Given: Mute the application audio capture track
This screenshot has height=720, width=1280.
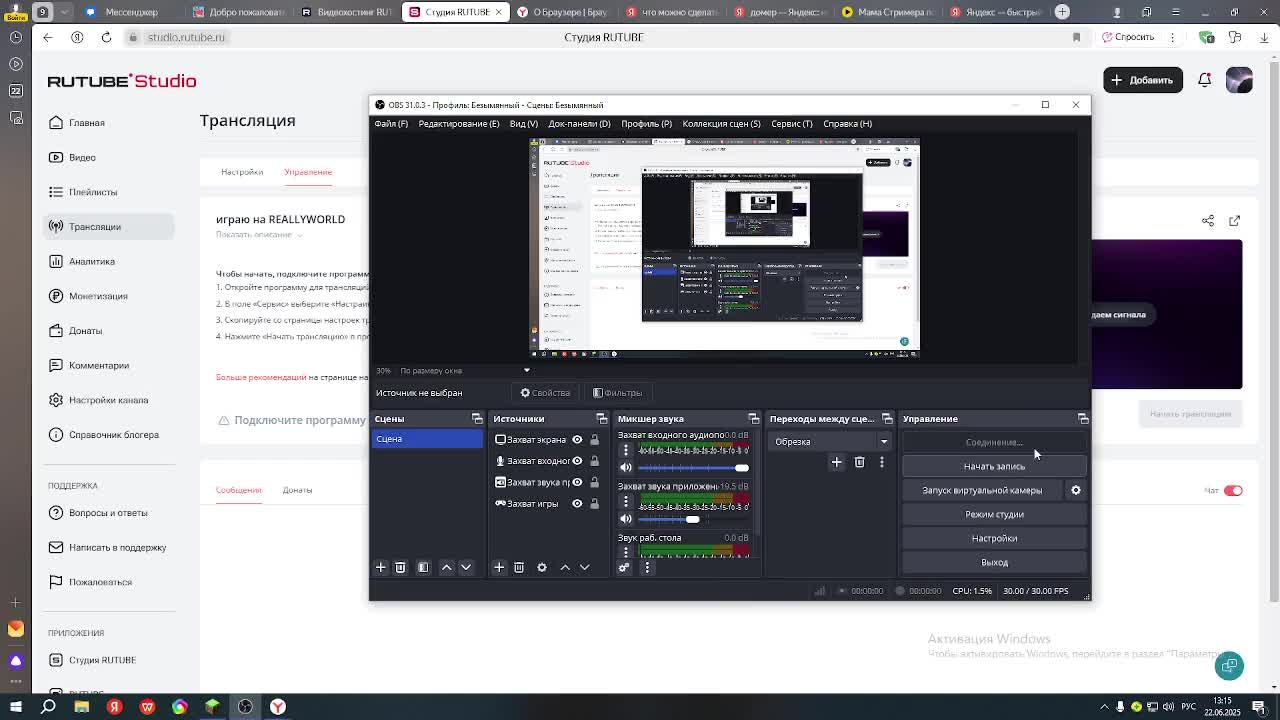Looking at the screenshot, I should [626, 519].
